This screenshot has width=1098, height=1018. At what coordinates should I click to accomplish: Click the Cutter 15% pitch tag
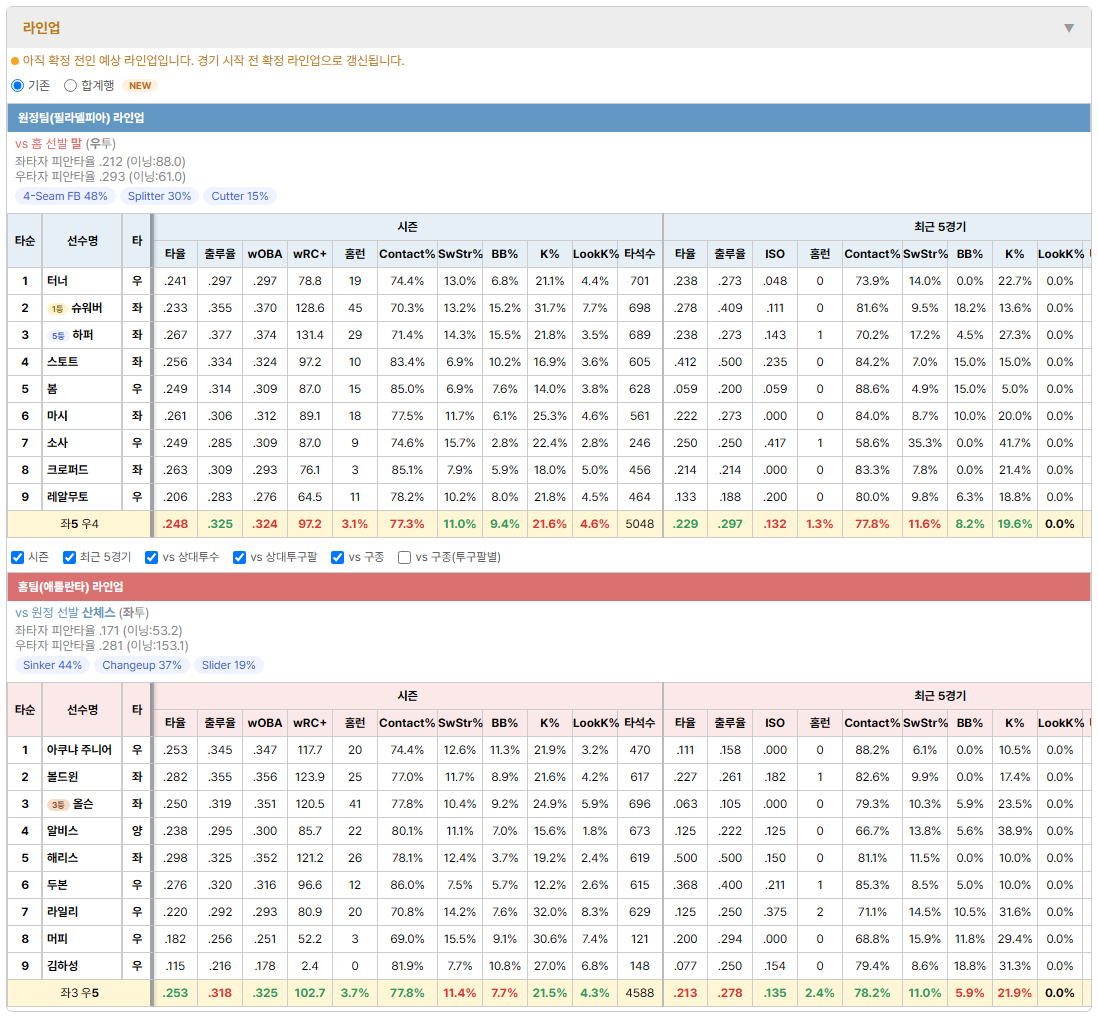click(x=240, y=197)
